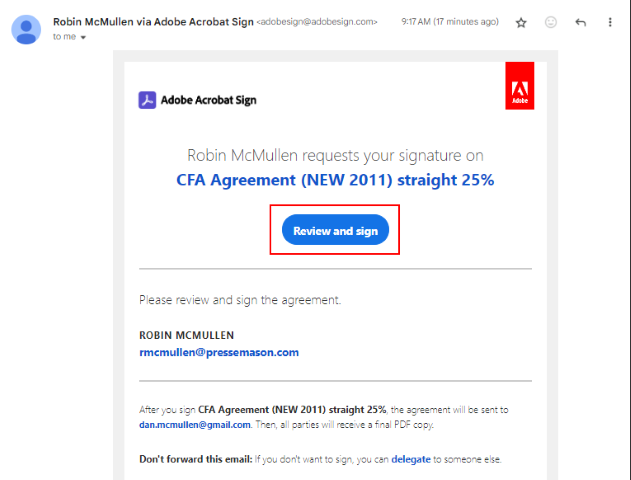The height and width of the screenshot is (480, 631).
Task: Click the red Adobe logo badge
Action: [520, 86]
